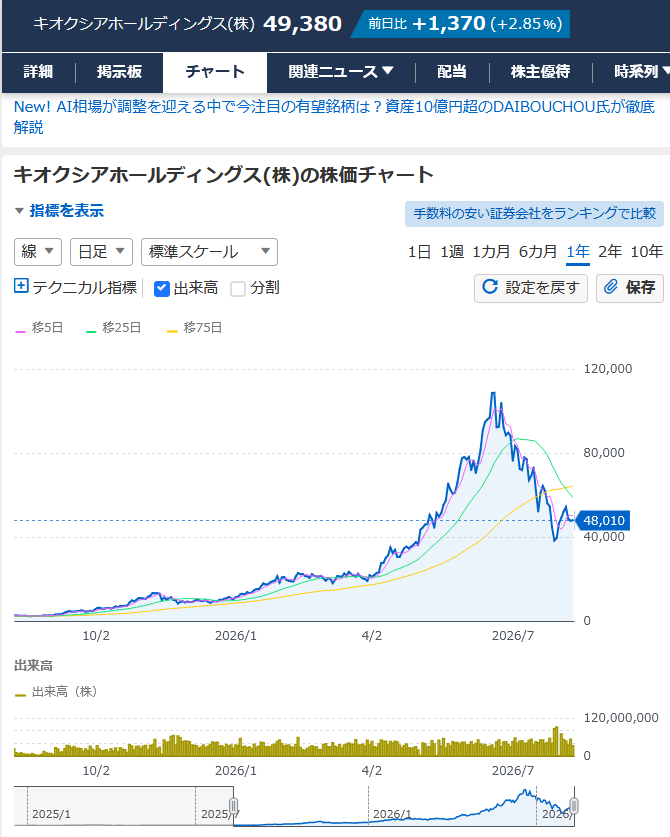Open the 標準スケール dropdown

coord(209,252)
